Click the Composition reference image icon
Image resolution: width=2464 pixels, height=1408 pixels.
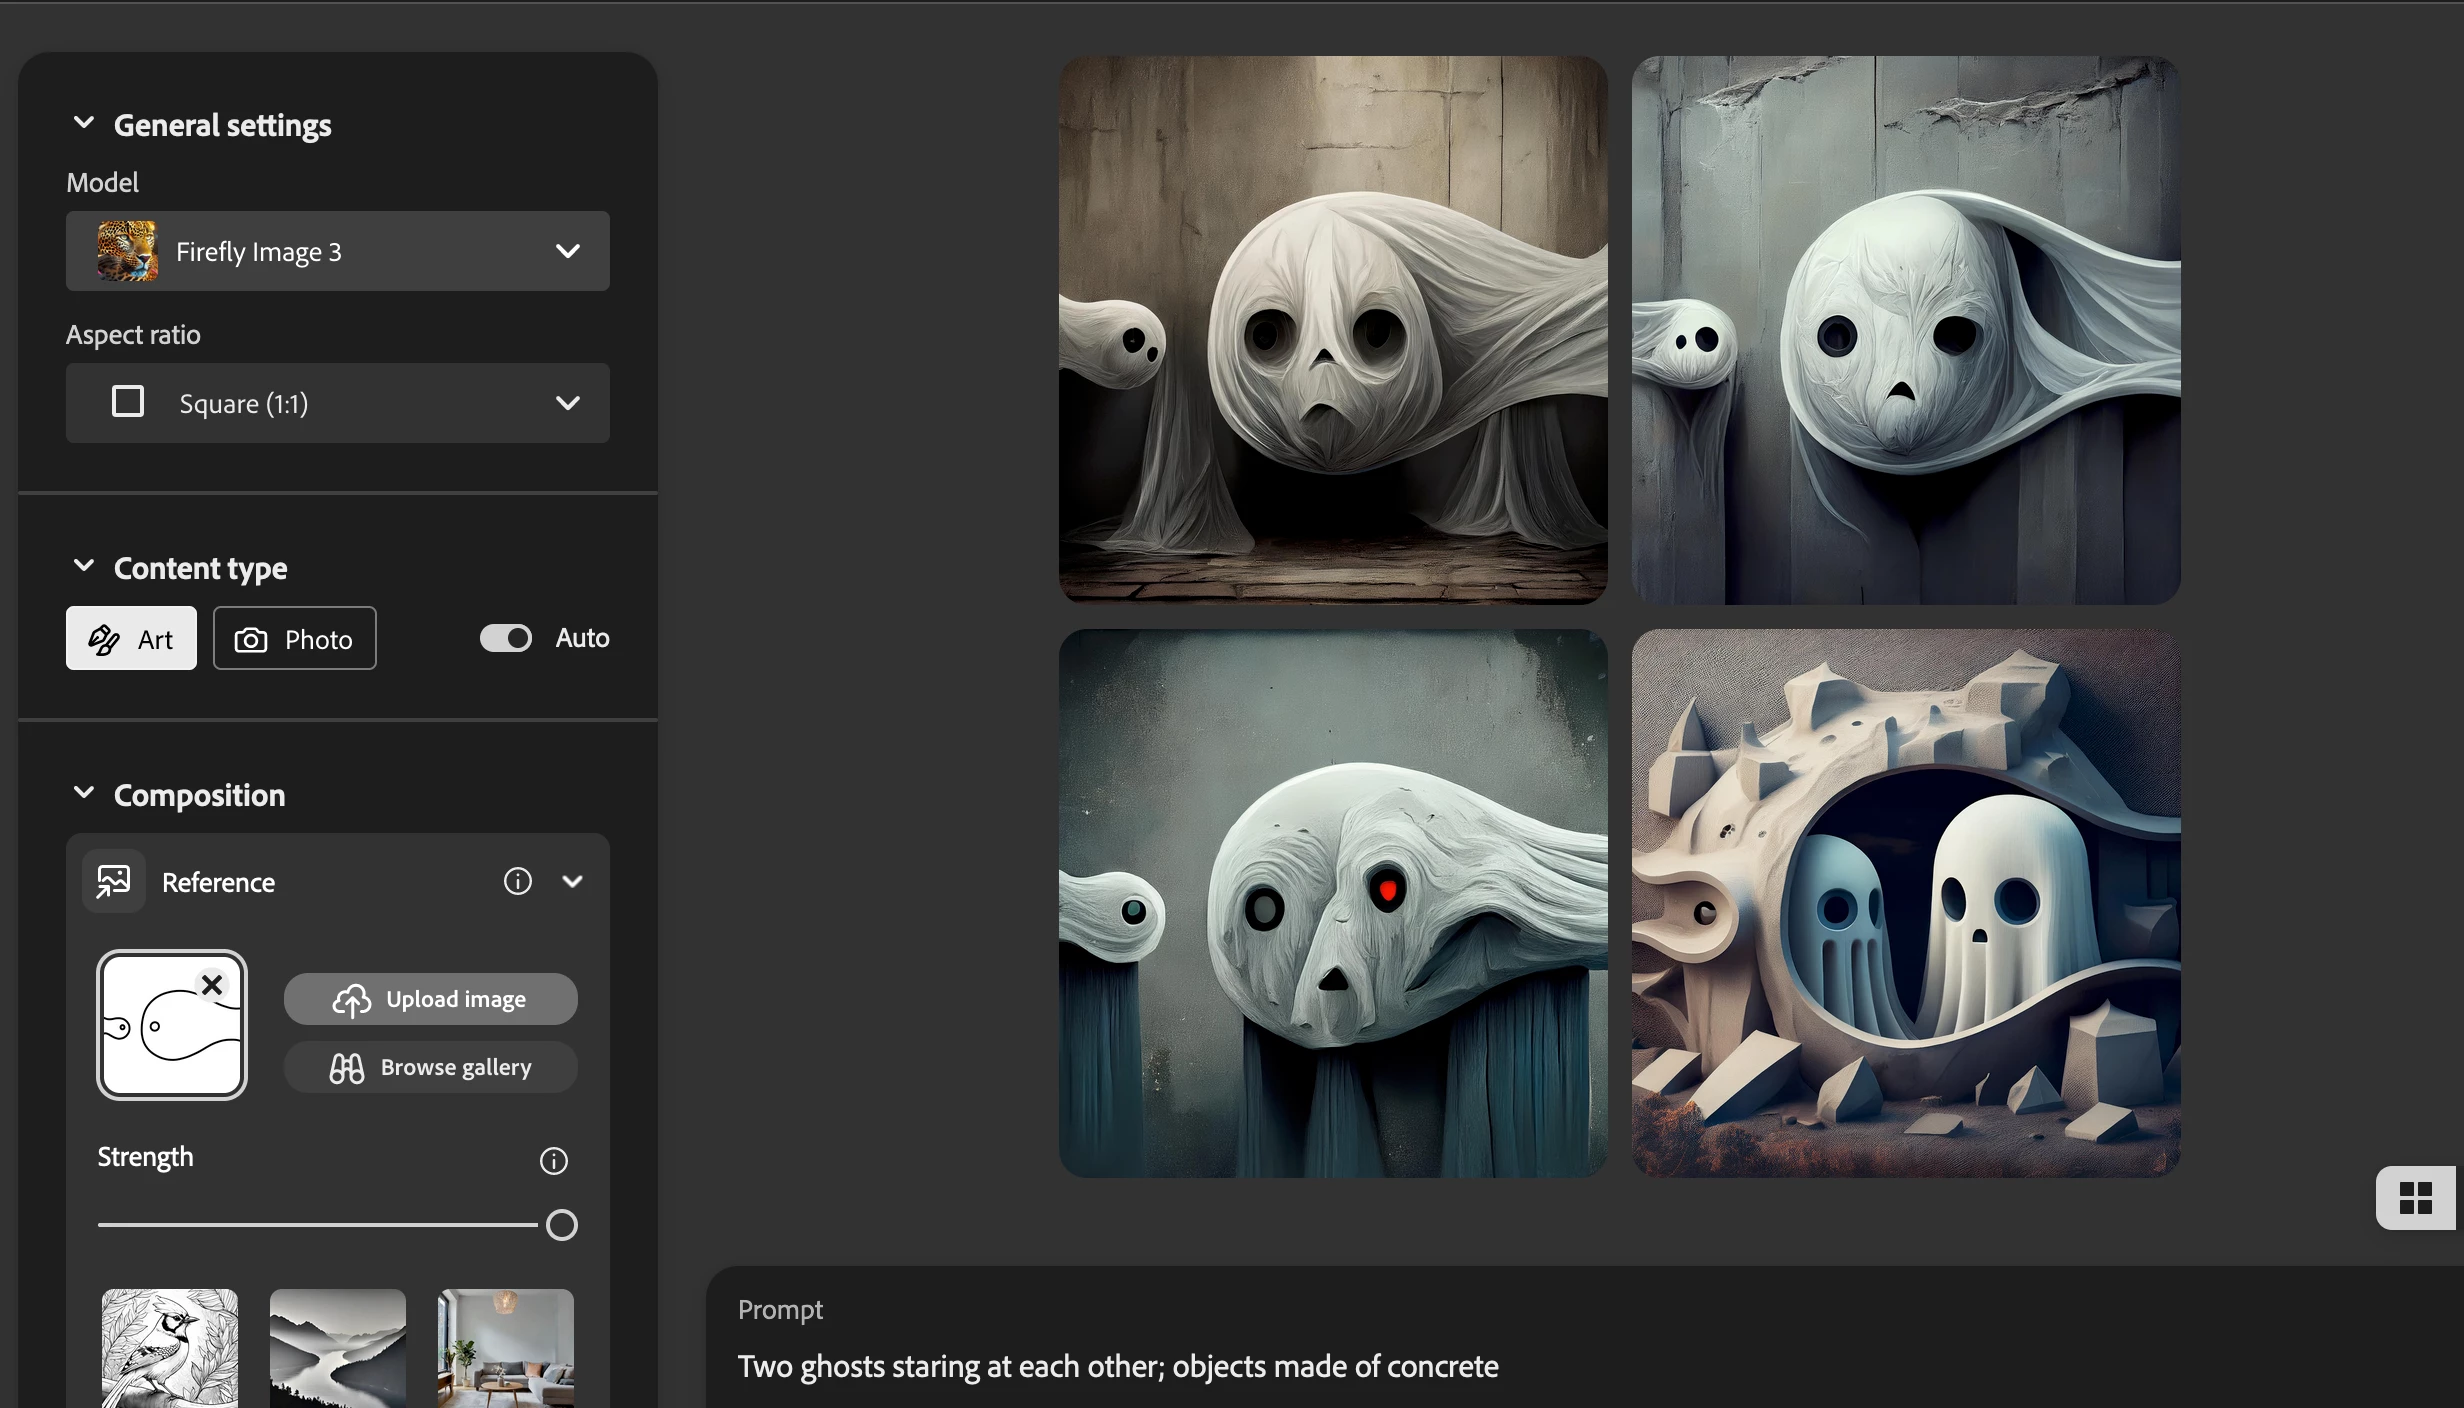[x=114, y=881]
